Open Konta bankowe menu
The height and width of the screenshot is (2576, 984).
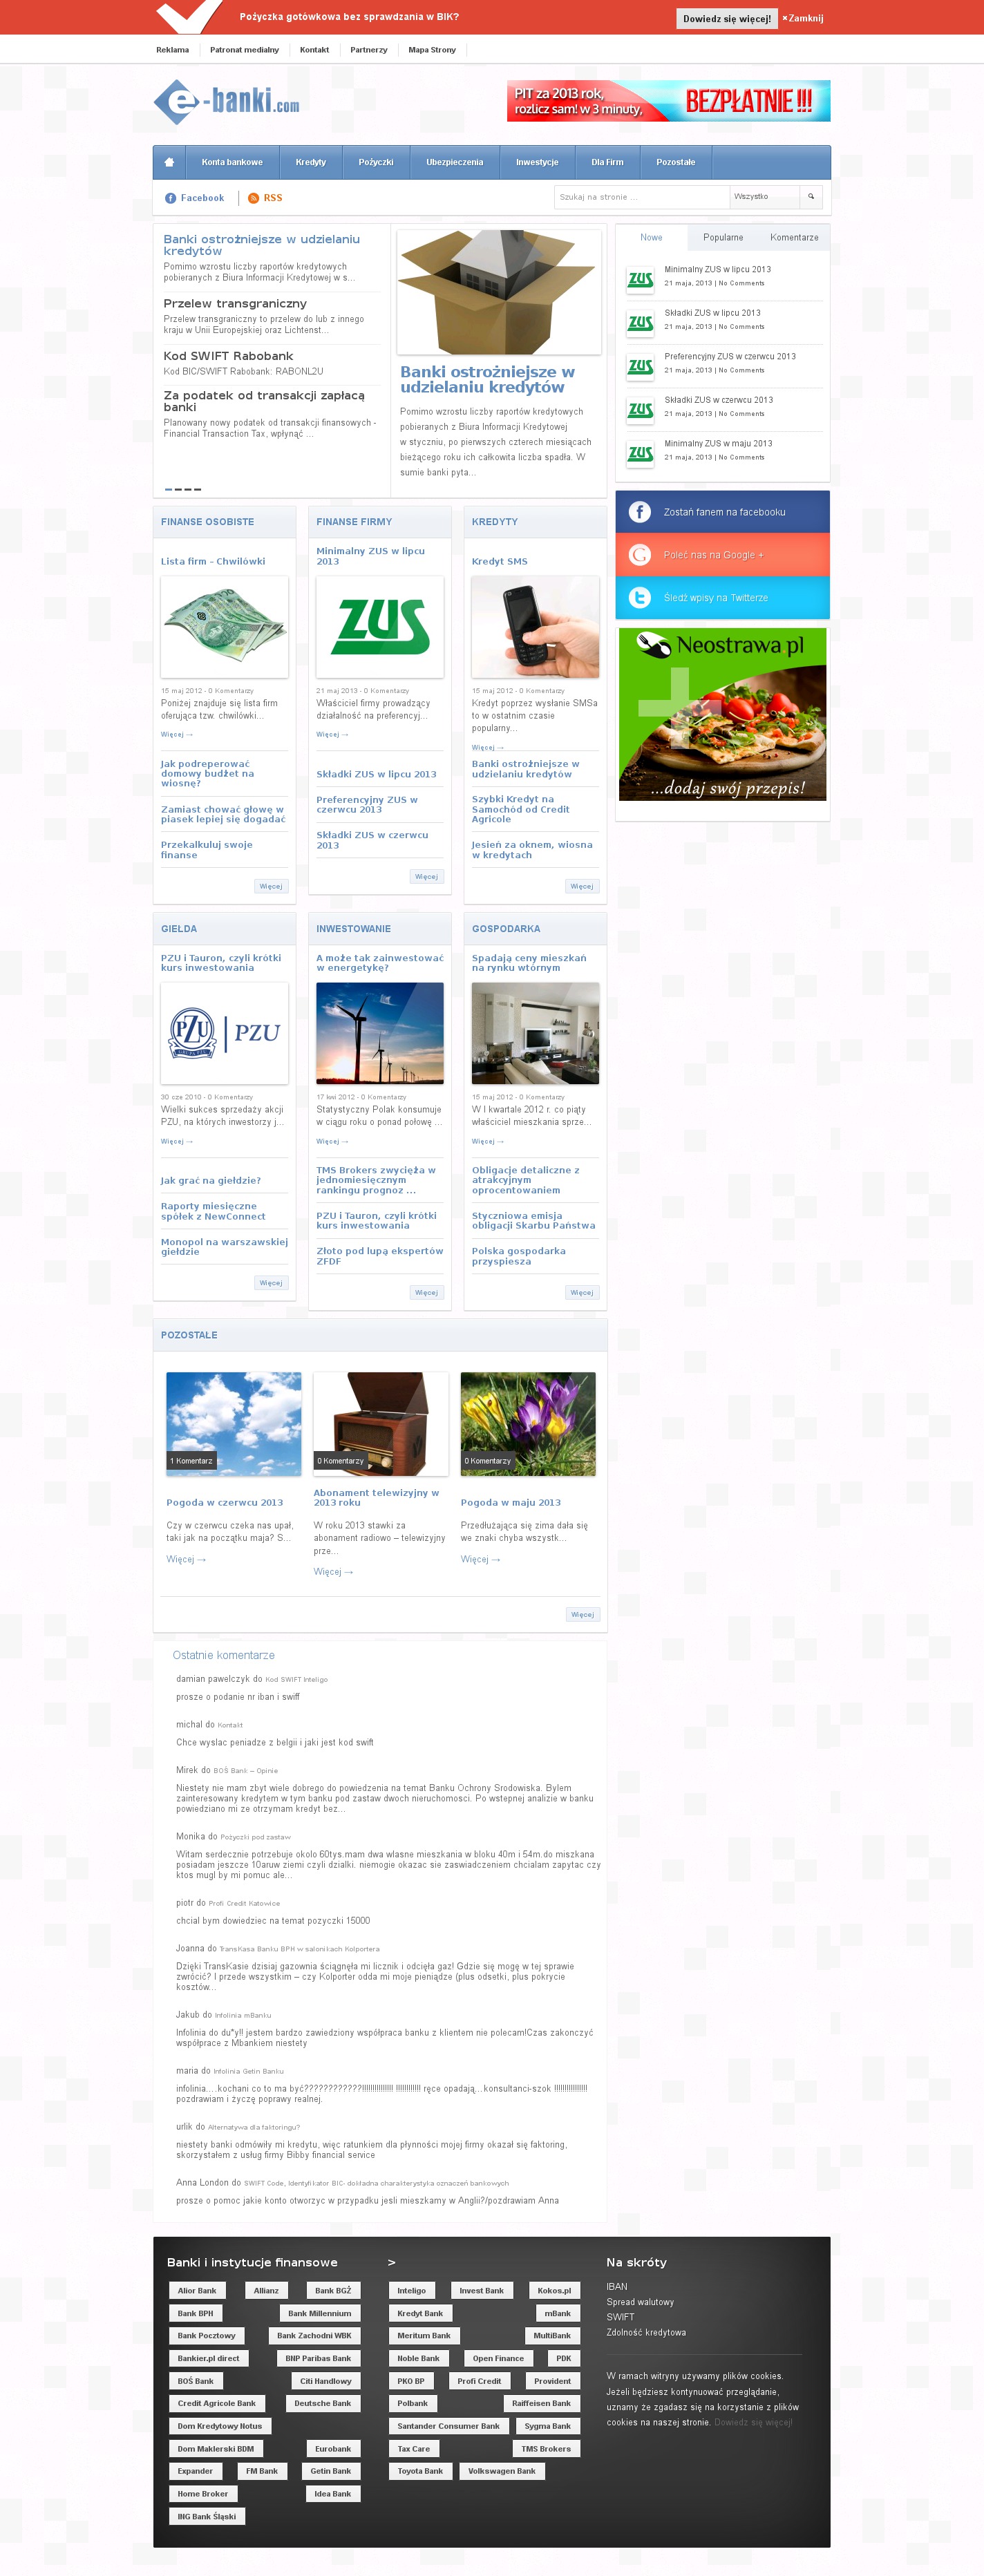coord(232,162)
